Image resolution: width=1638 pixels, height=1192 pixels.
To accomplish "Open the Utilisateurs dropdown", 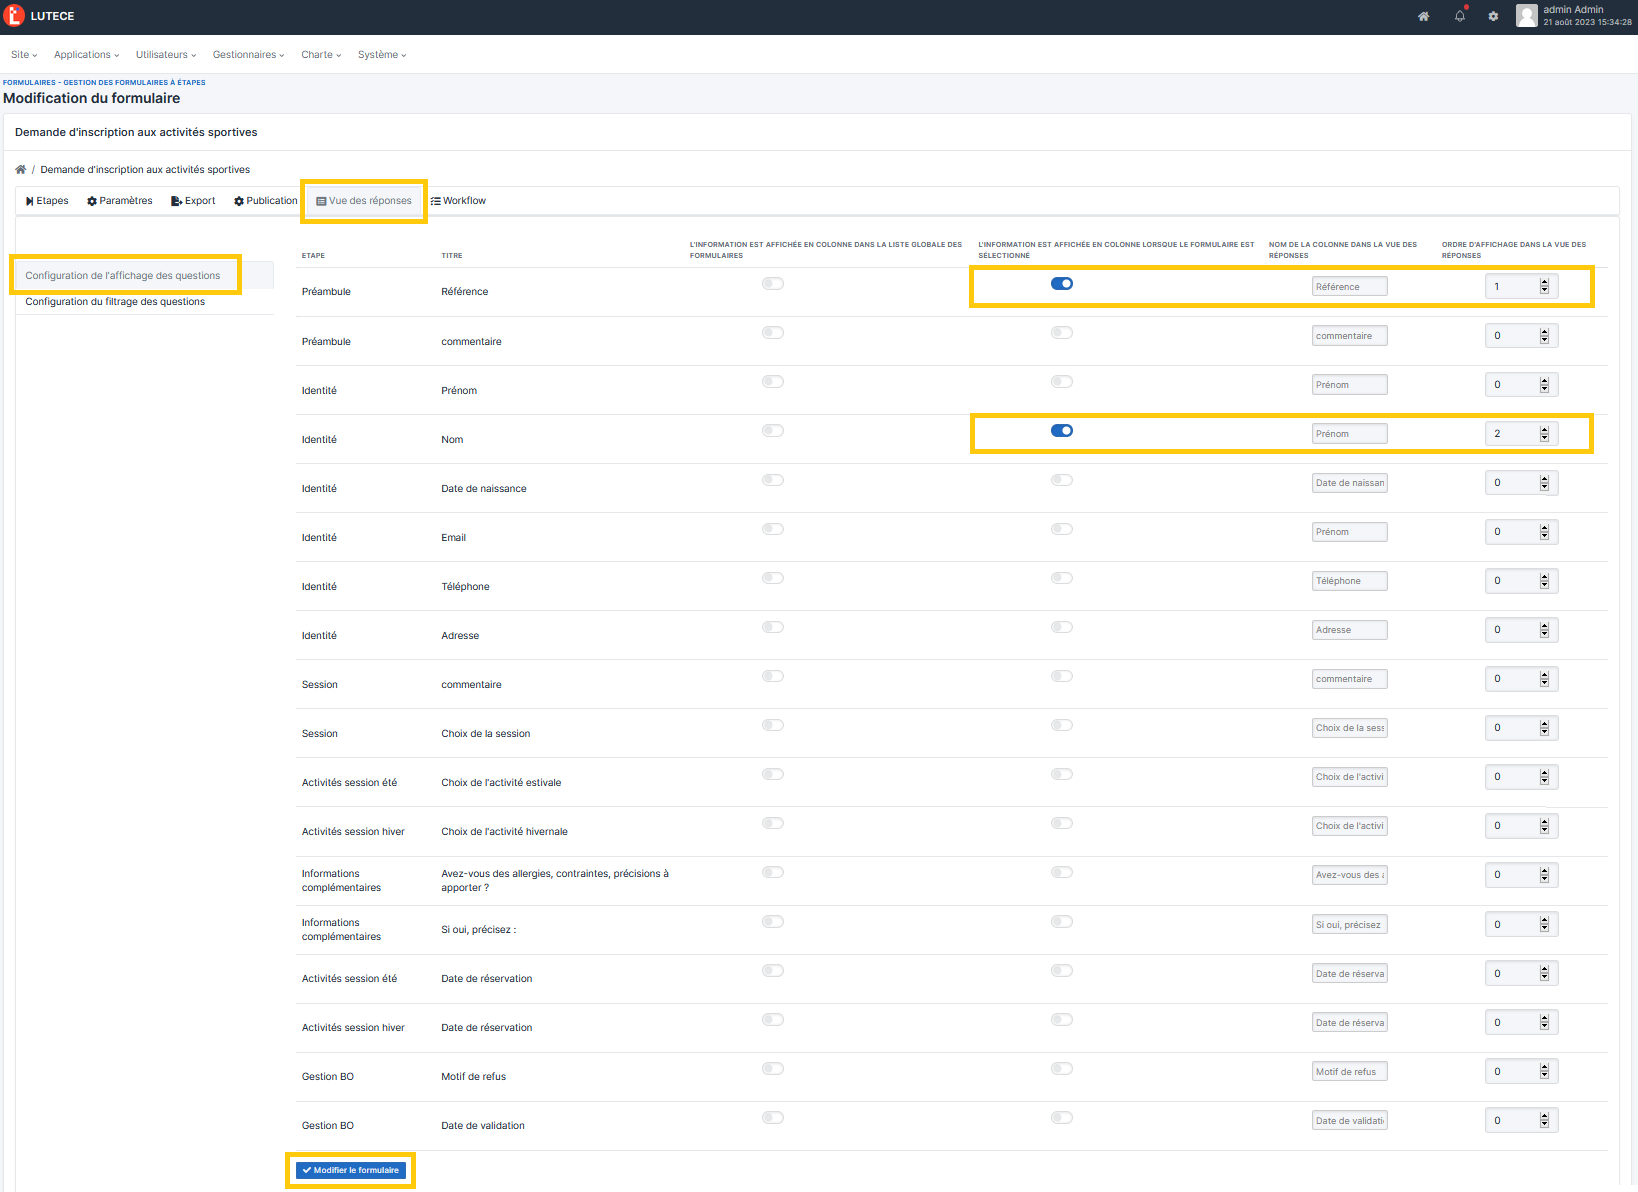I will point(164,55).
